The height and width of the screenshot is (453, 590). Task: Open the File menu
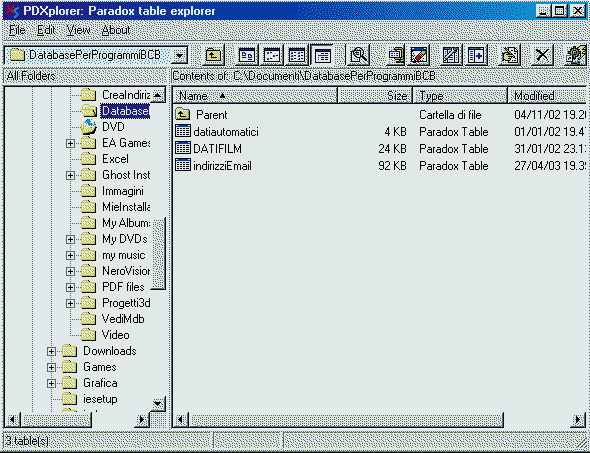click(17, 30)
